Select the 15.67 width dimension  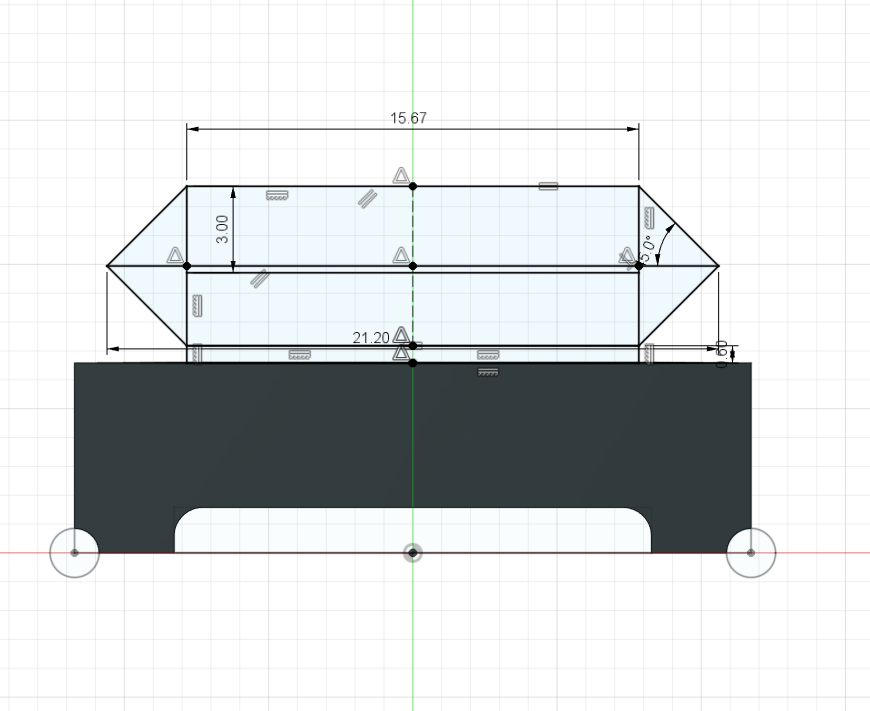click(408, 118)
